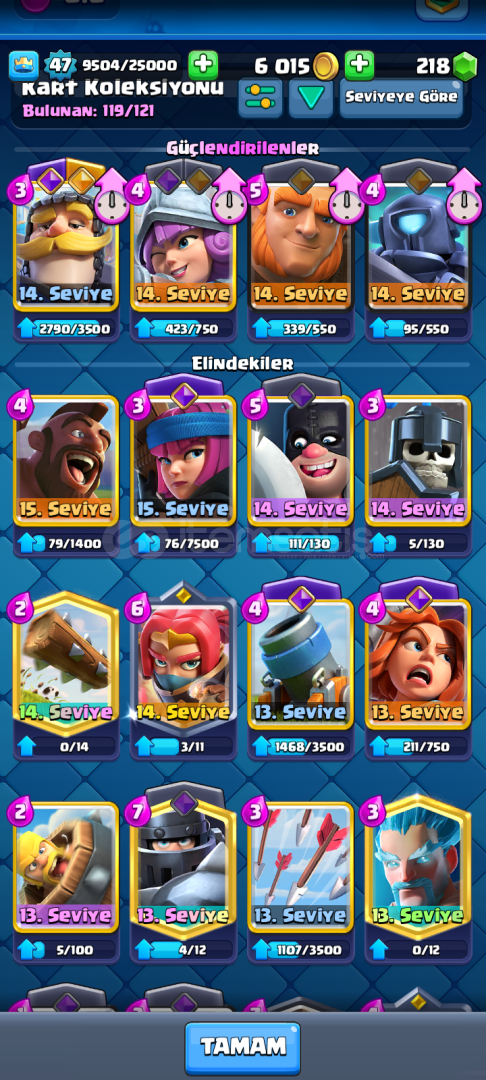Select the Arrows card with 1107/3500
The height and width of the screenshot is (1080, 486).
pos(301,866)
